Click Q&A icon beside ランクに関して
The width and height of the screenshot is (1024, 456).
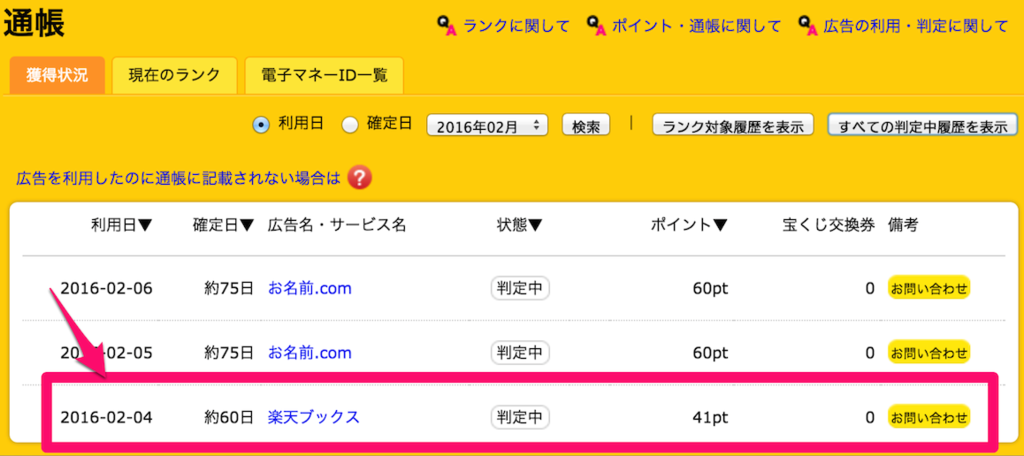(x=447, y=25)
